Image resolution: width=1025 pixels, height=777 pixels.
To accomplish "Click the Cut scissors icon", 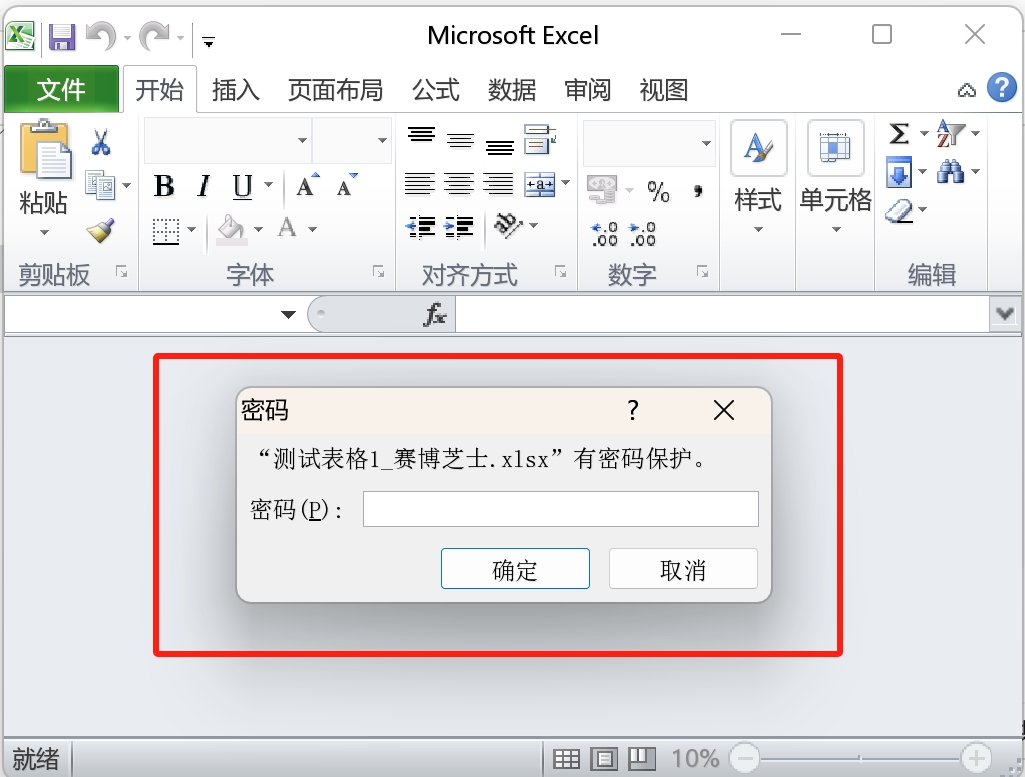I will 100,142.
